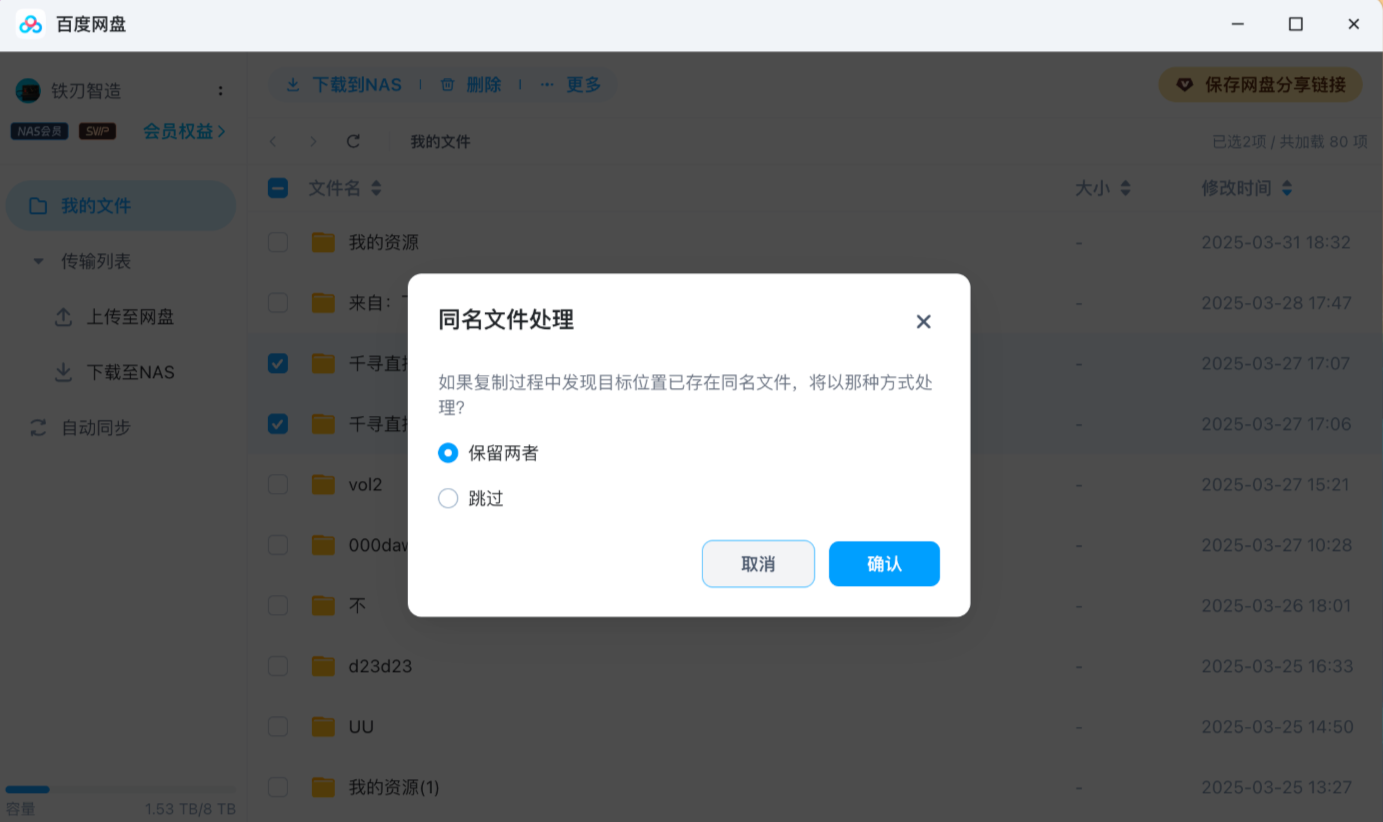Click the storage capacity progress bar
This screenshot has width=1383, height=822.
[120, 790]
